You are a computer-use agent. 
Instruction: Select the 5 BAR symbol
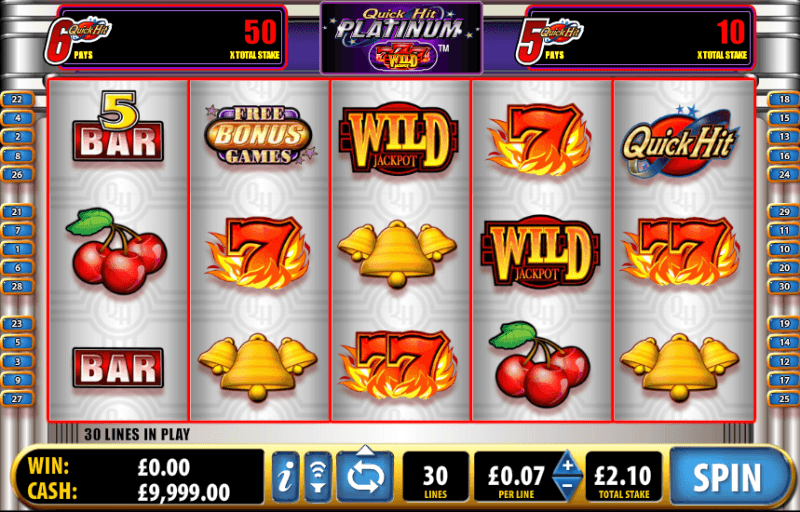pos(118,126)
